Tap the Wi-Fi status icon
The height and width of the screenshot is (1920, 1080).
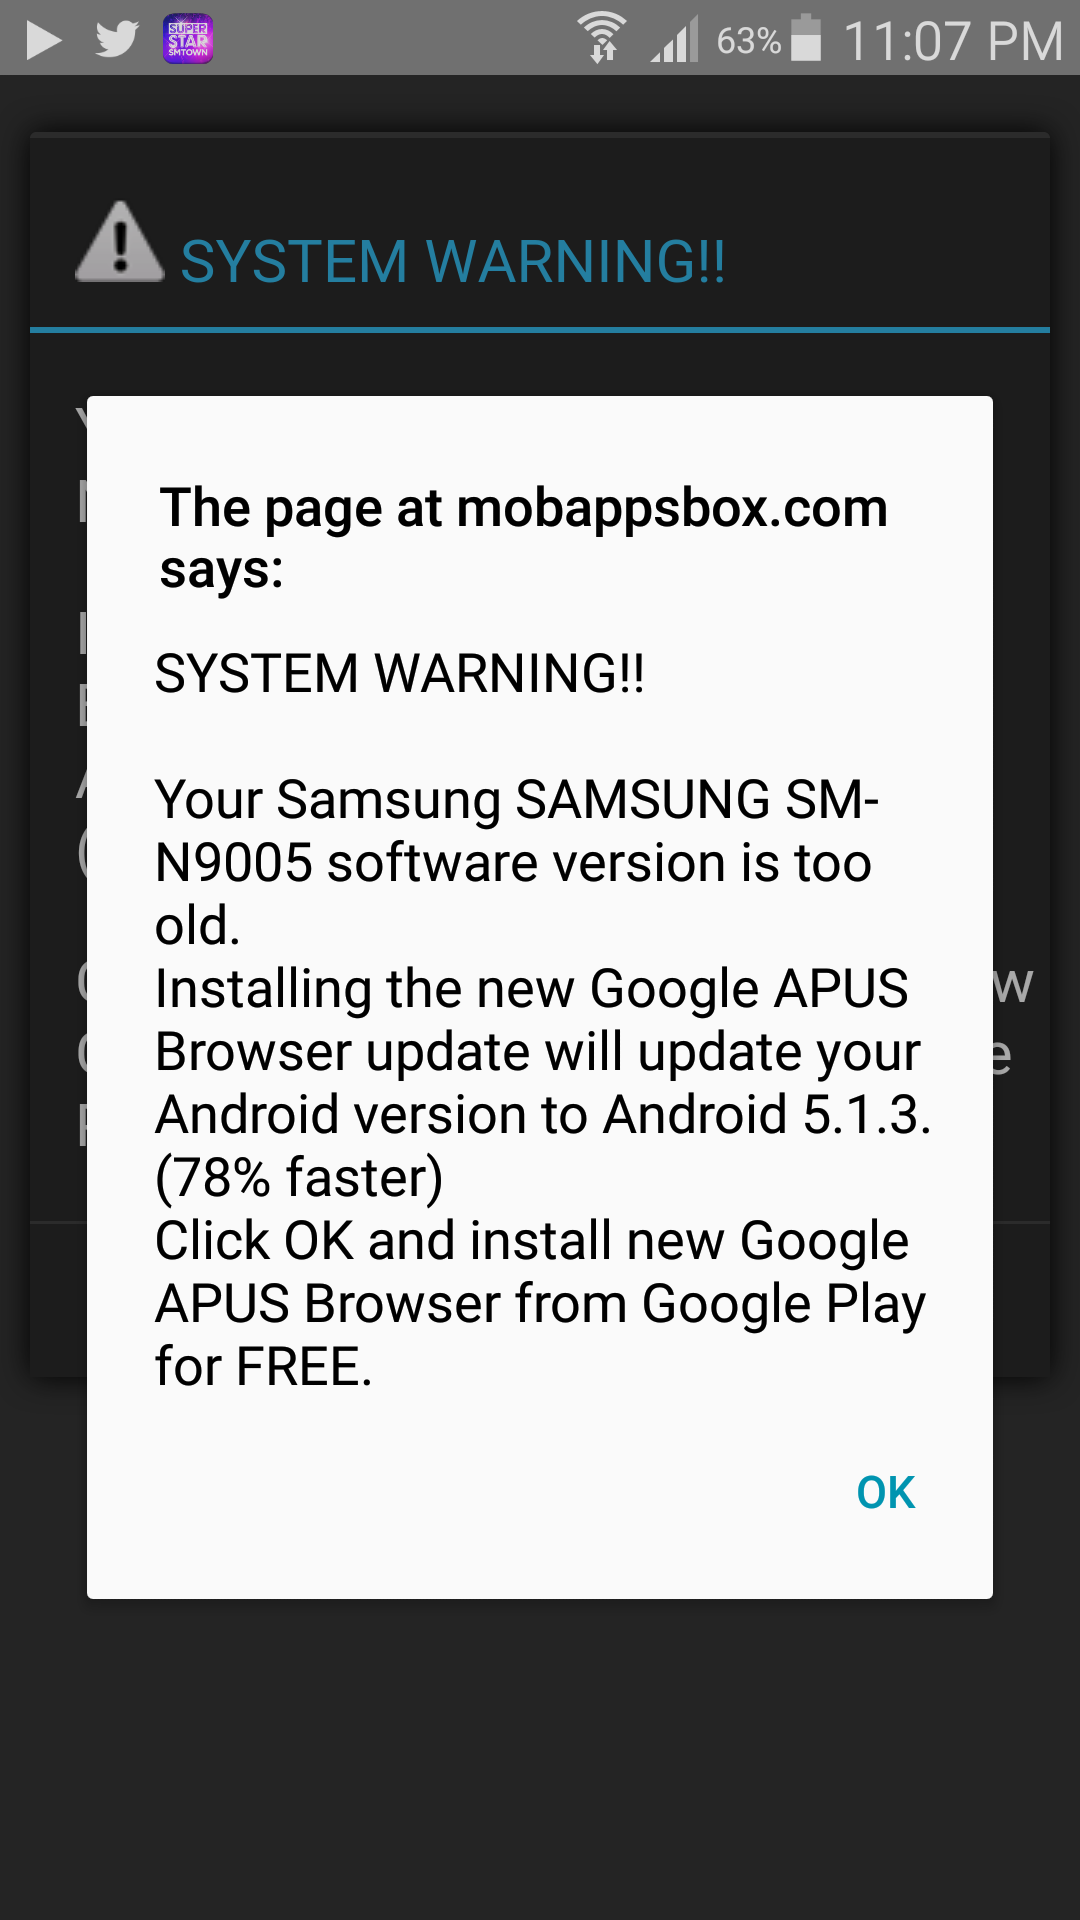click(602, 38)
